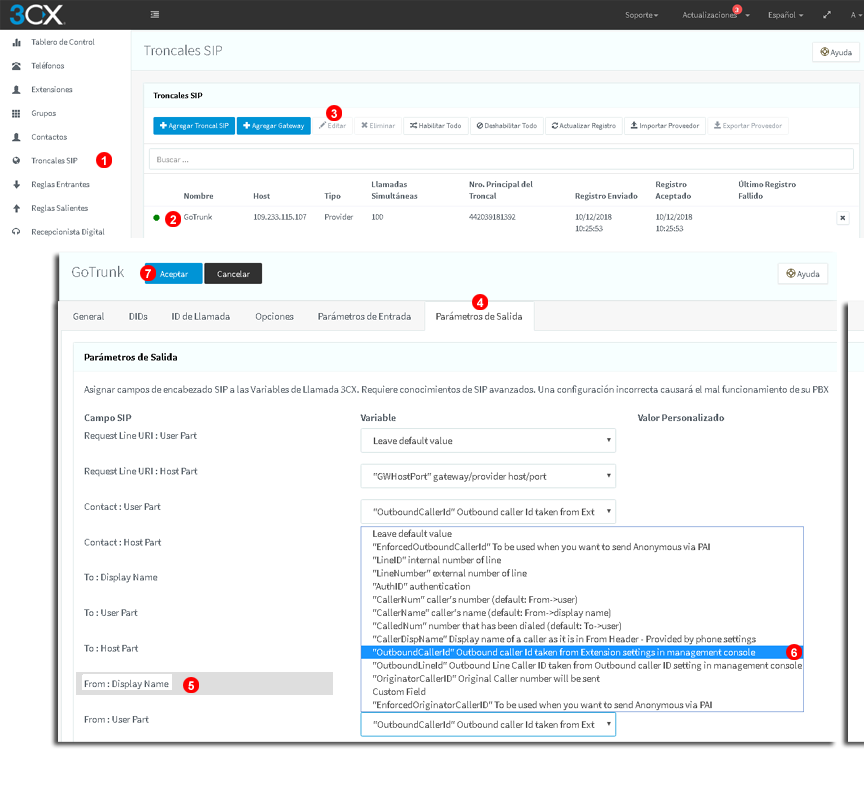Switch to Parámetros de Salida tab
This screenshot has width=864, height=800.
[479, 316]
